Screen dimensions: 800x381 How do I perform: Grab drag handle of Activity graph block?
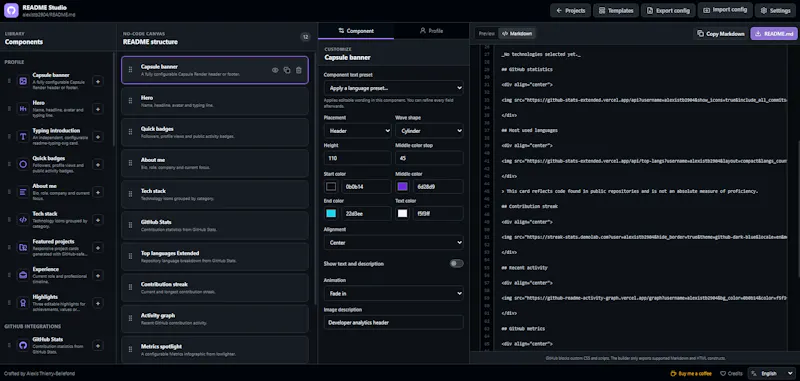(131, 319)
